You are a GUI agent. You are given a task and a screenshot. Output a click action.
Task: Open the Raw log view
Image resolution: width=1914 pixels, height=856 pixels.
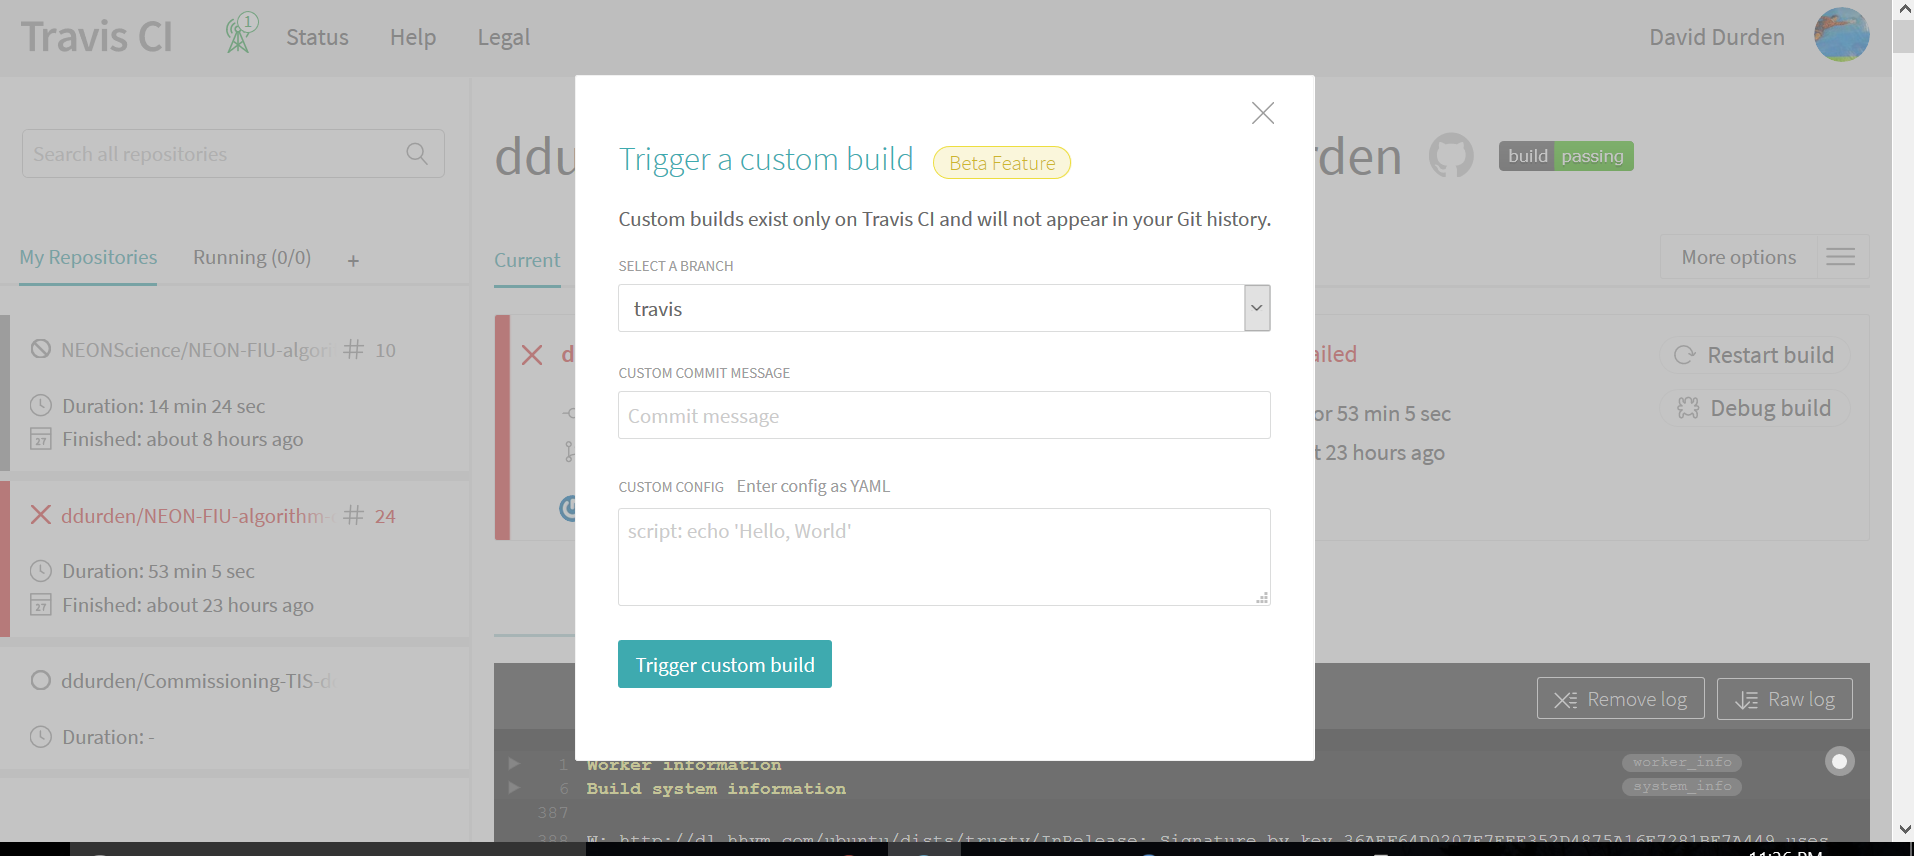tap(1785, 699)
